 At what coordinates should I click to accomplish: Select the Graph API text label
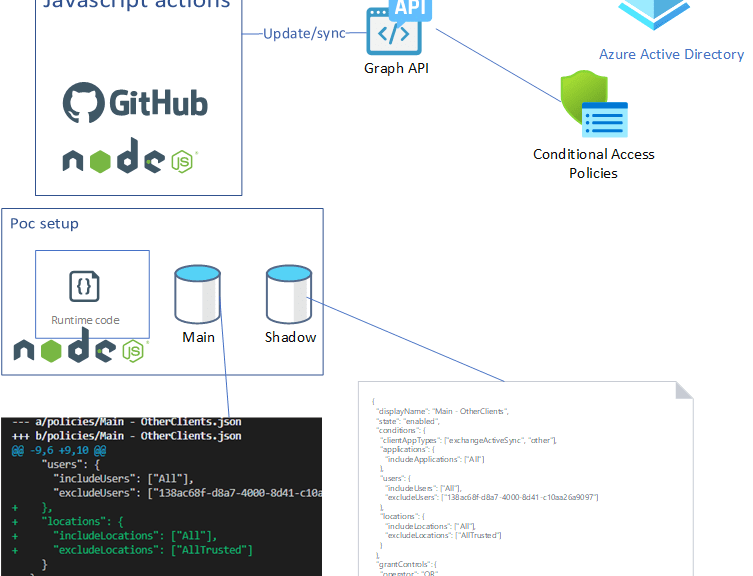click(x=397, y=68)
